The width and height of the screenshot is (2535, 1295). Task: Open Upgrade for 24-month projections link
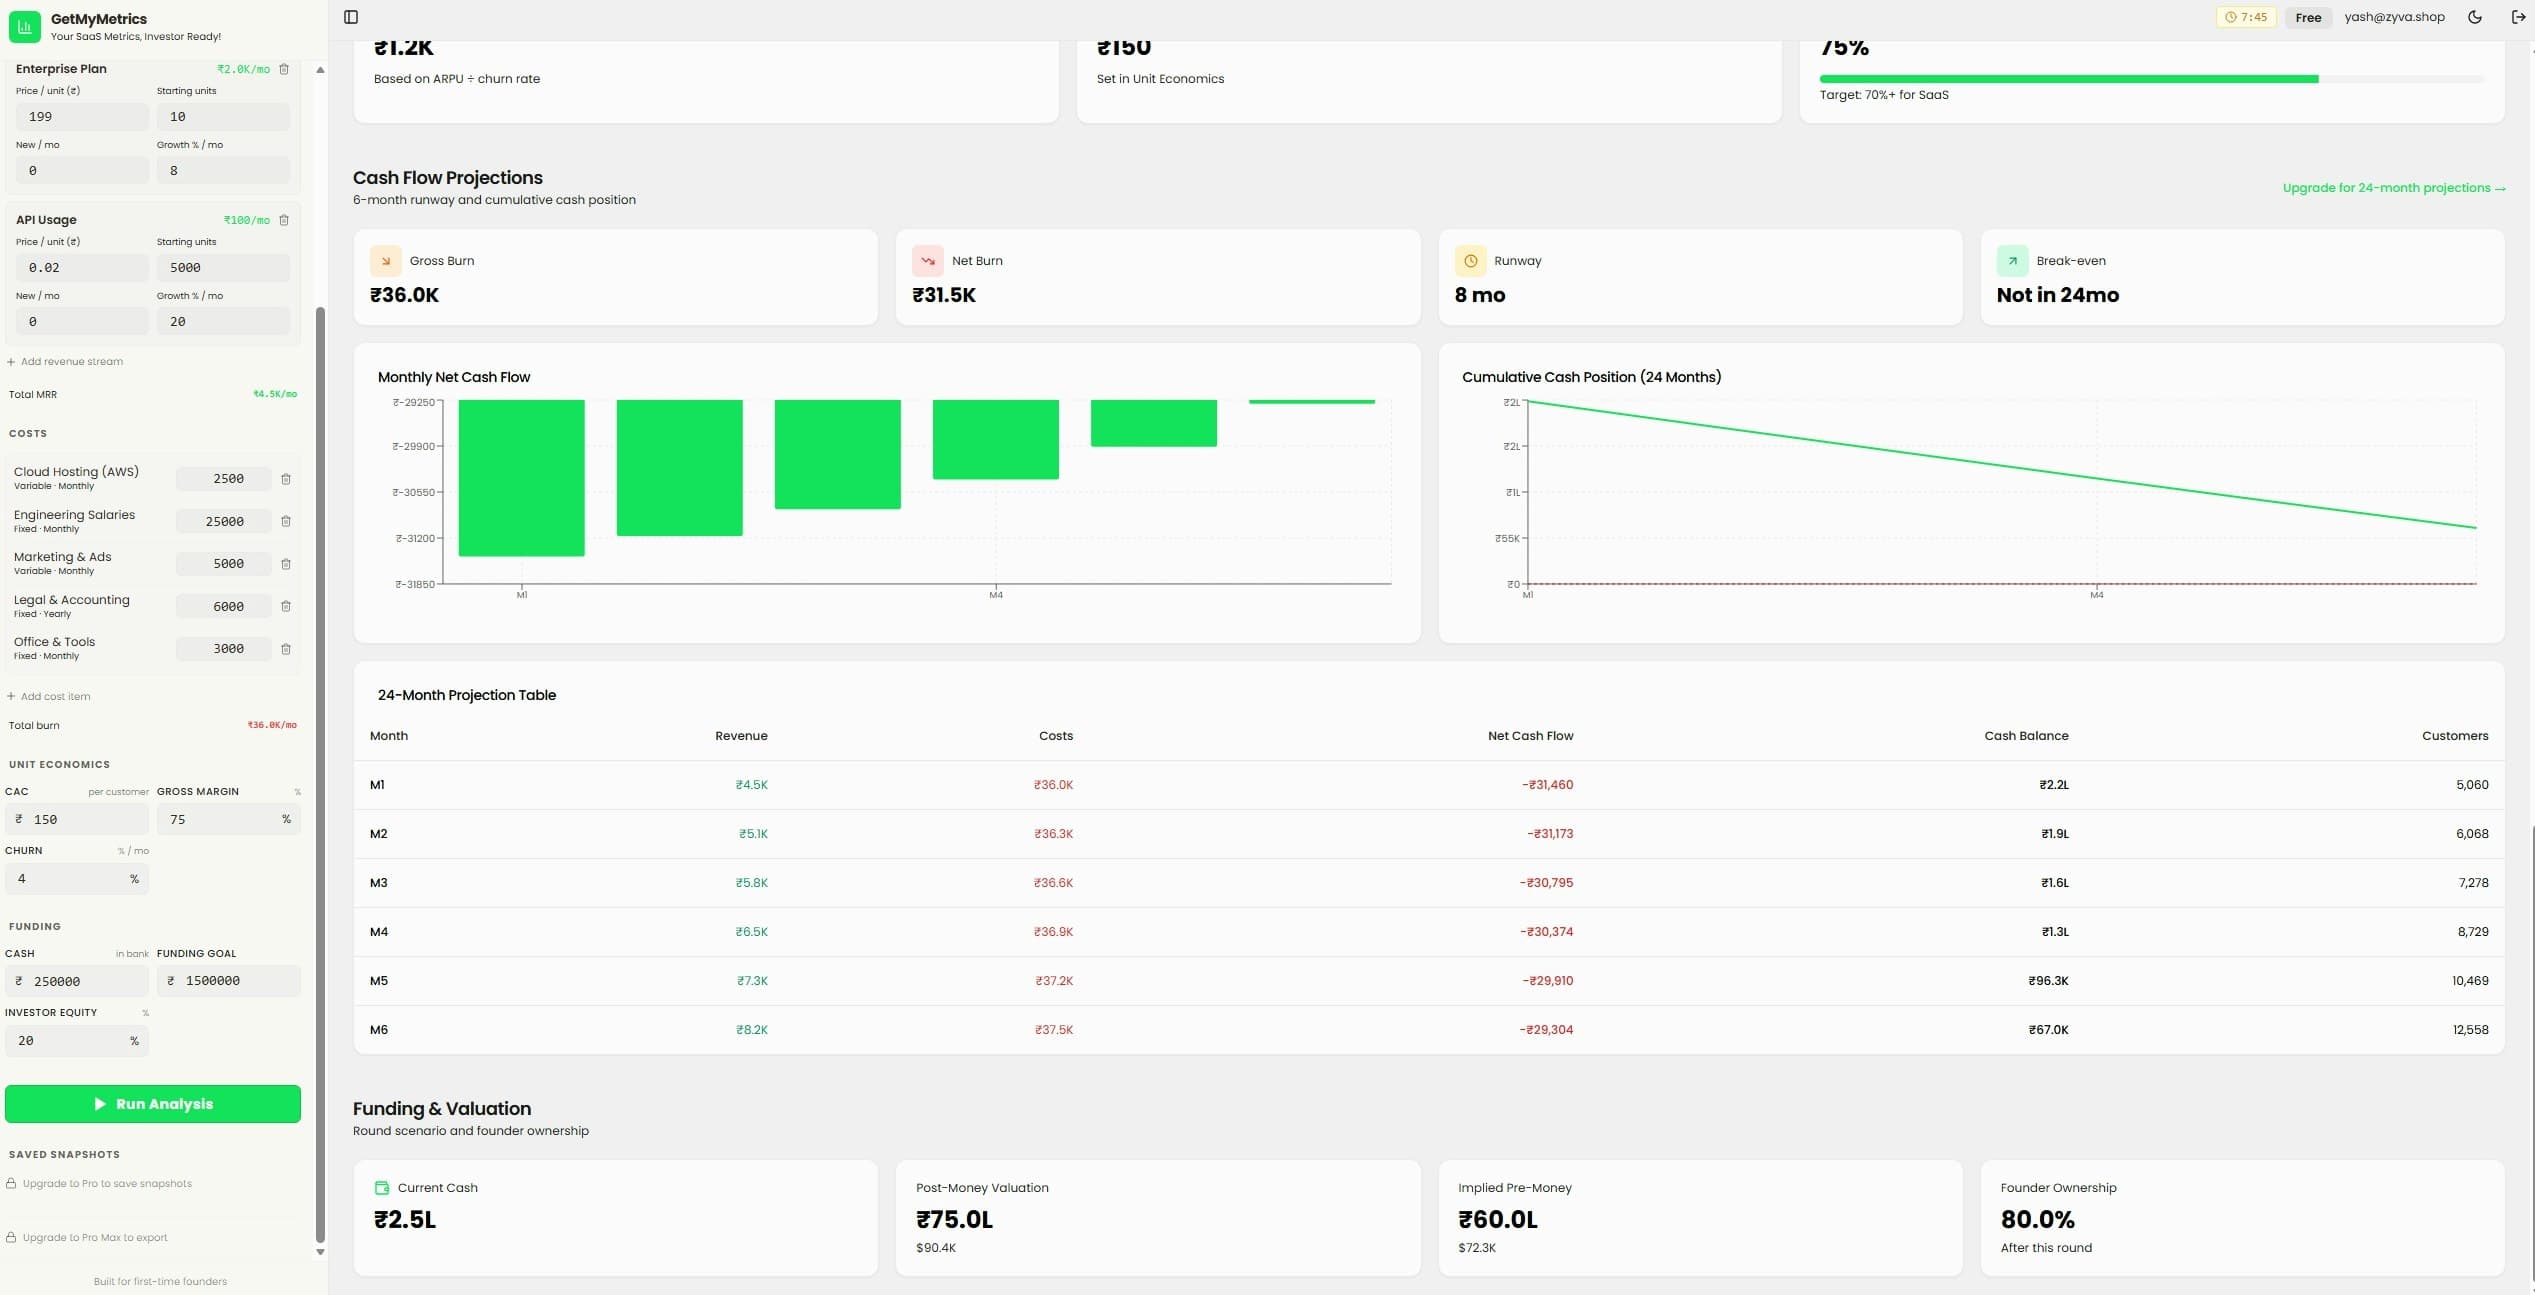[2394, 188]
